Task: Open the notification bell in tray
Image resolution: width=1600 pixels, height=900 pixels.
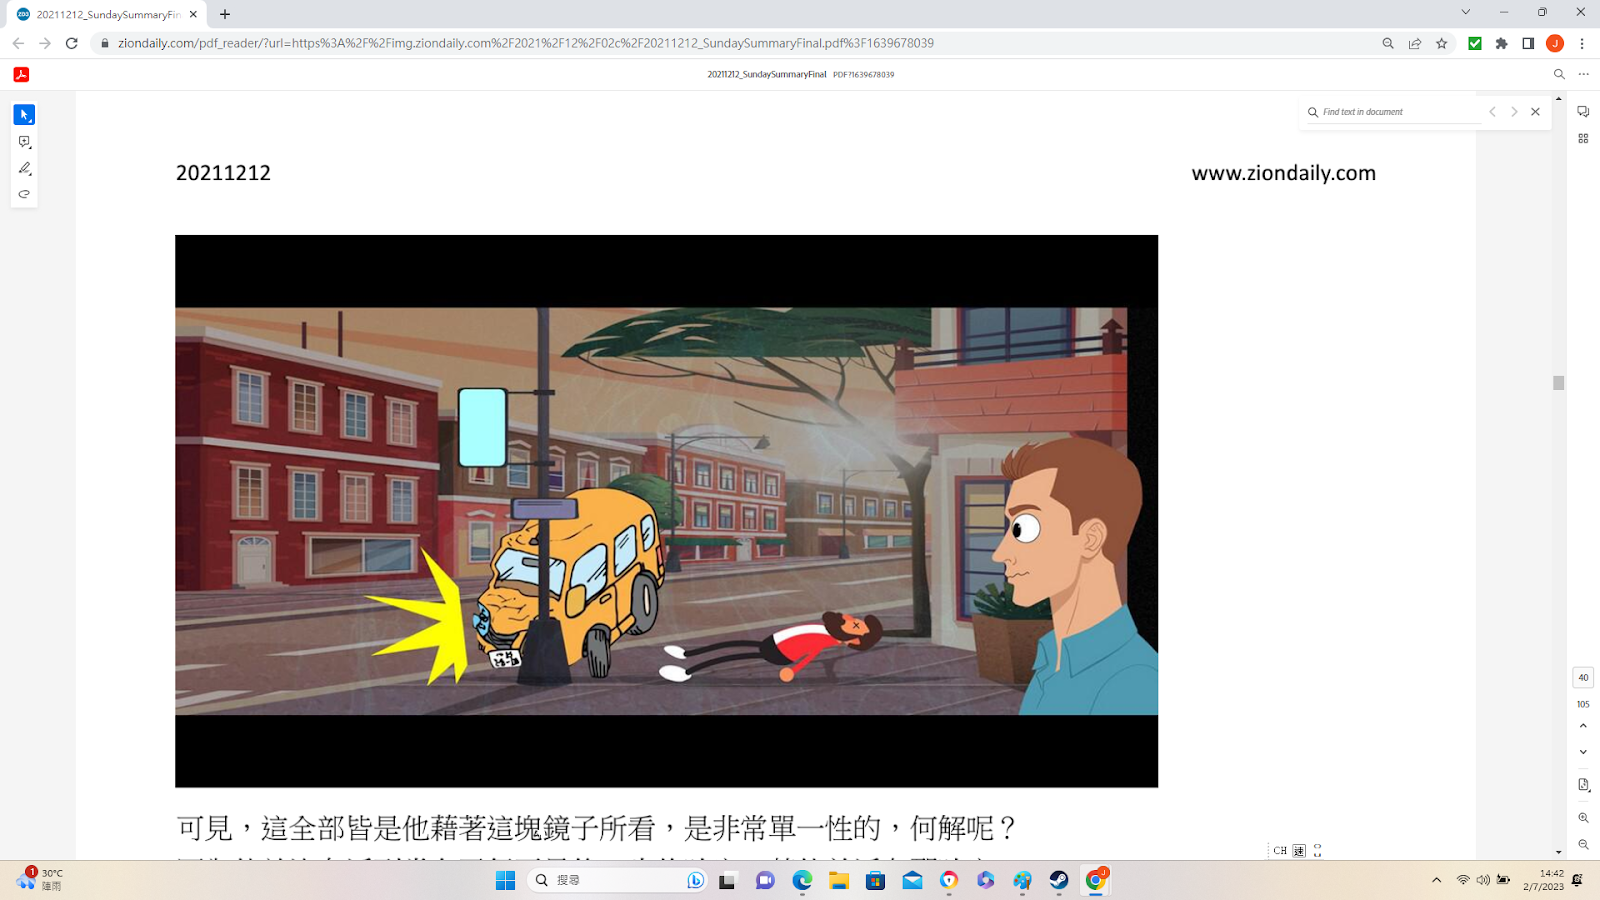Action: (x=1578, y=880)
